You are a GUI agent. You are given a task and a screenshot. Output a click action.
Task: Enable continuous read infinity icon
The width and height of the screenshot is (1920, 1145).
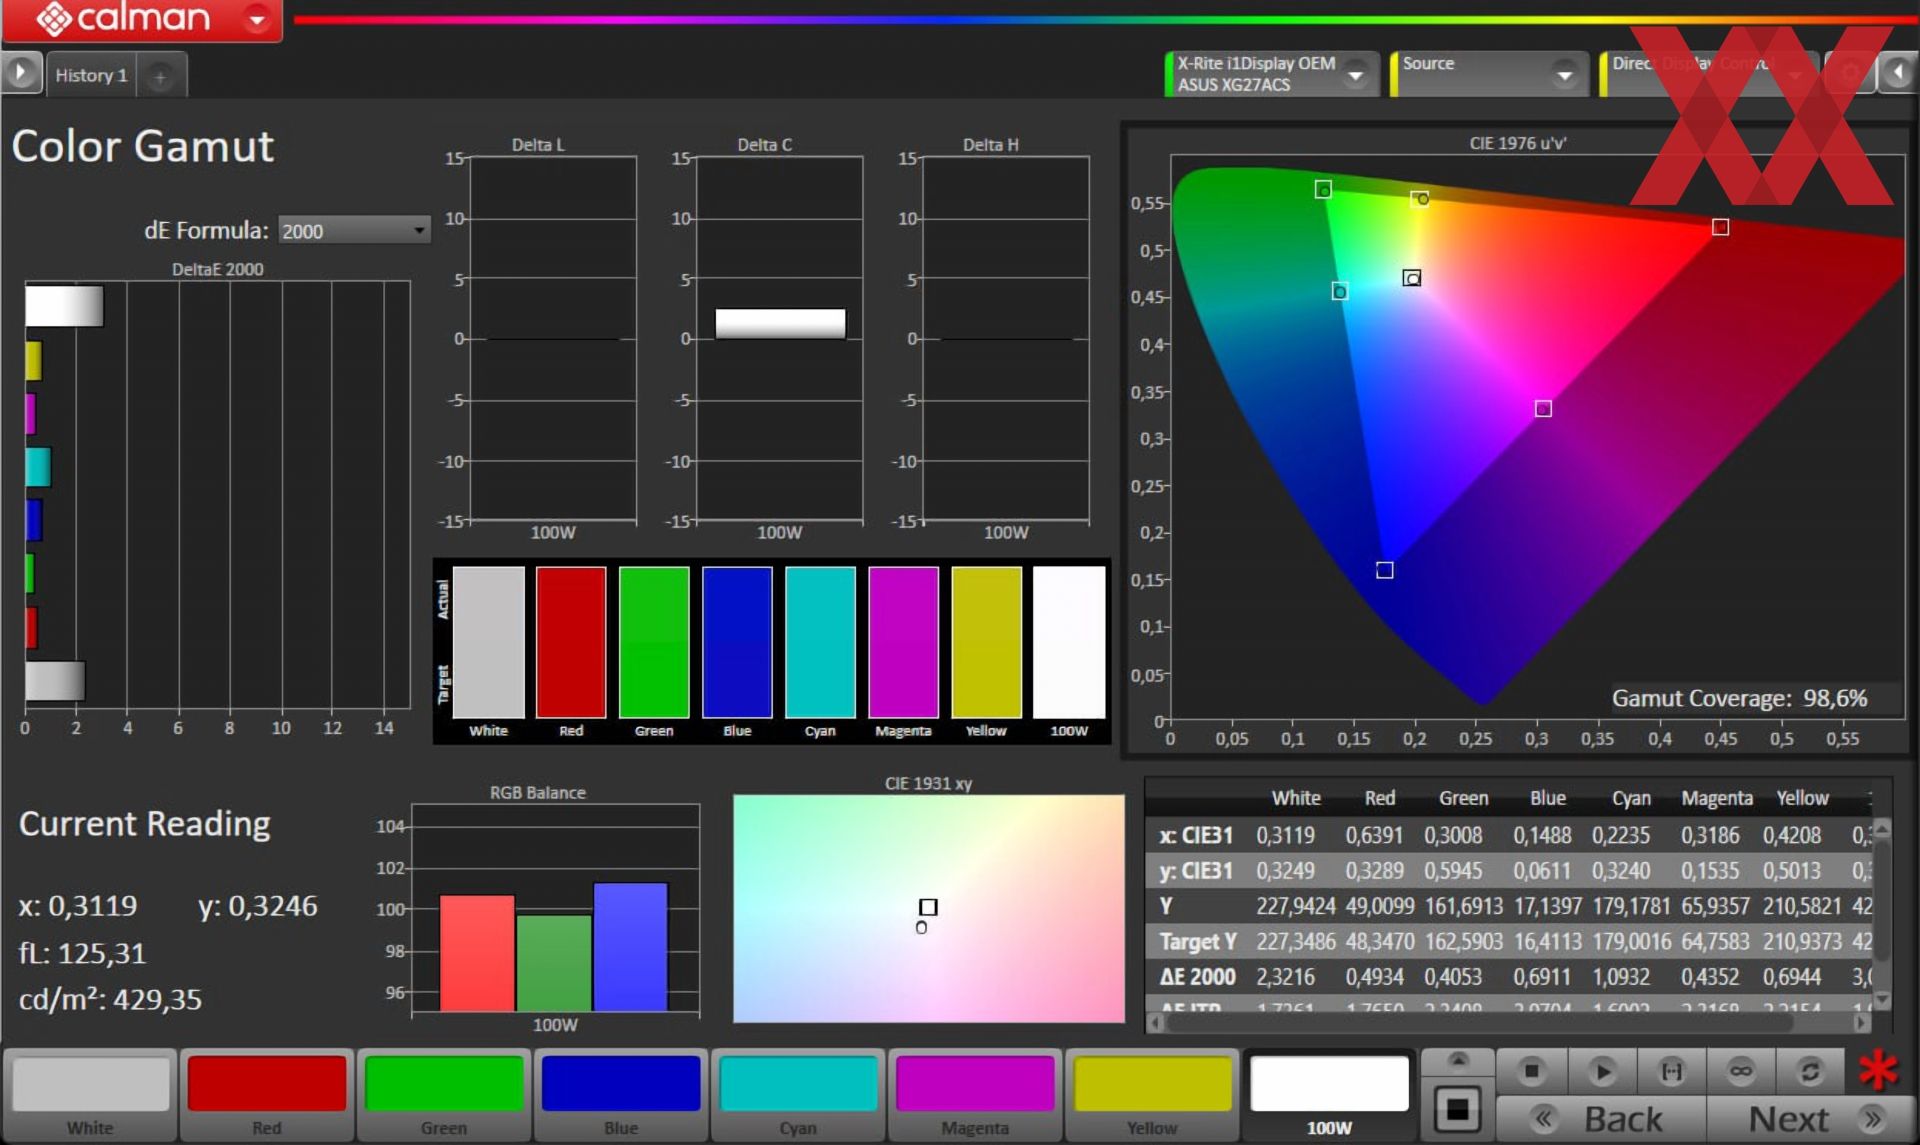[x=1741, y=1071]
